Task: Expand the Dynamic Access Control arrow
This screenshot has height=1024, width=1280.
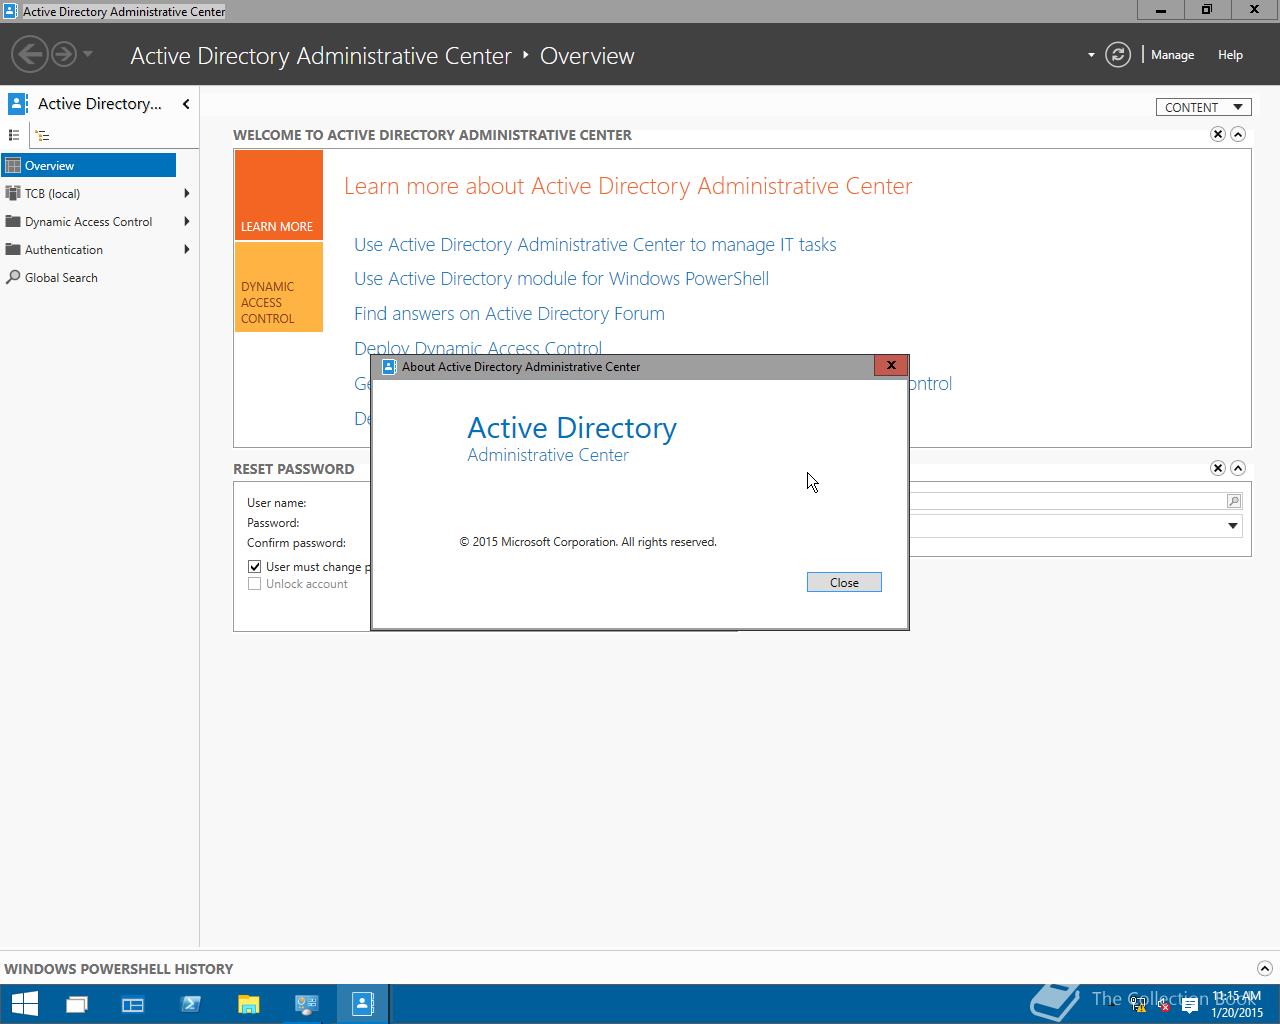Action: 187,221
